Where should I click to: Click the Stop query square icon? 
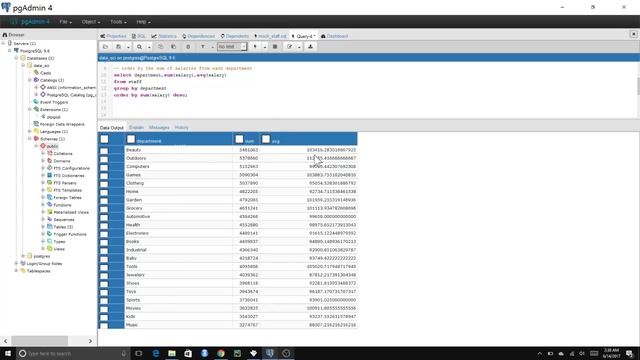coord(275,47)
